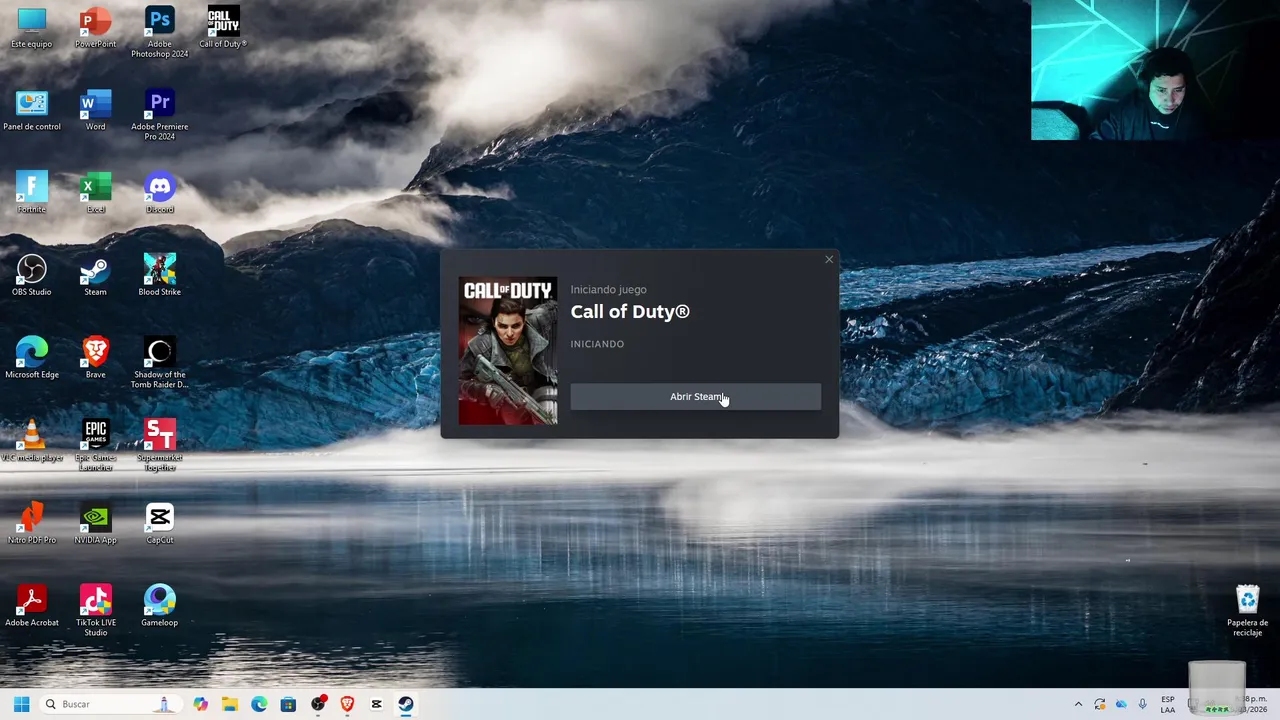Select the Epic Games Launcher desktop icon
1280x720 pixels.
96,446
